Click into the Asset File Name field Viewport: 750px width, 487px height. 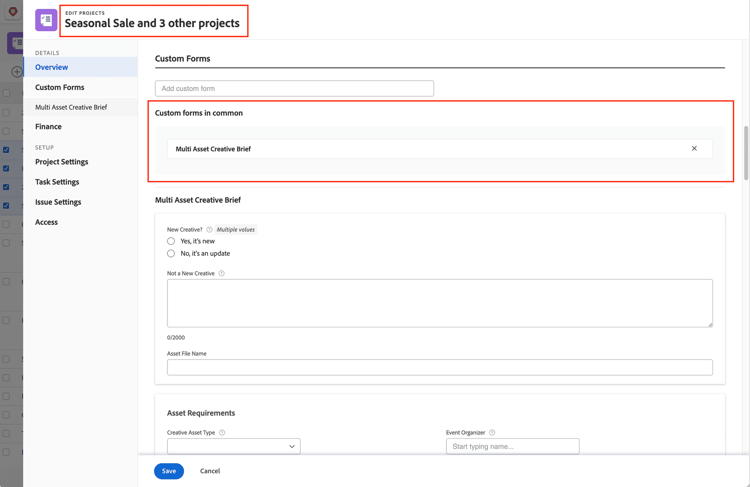439,367
